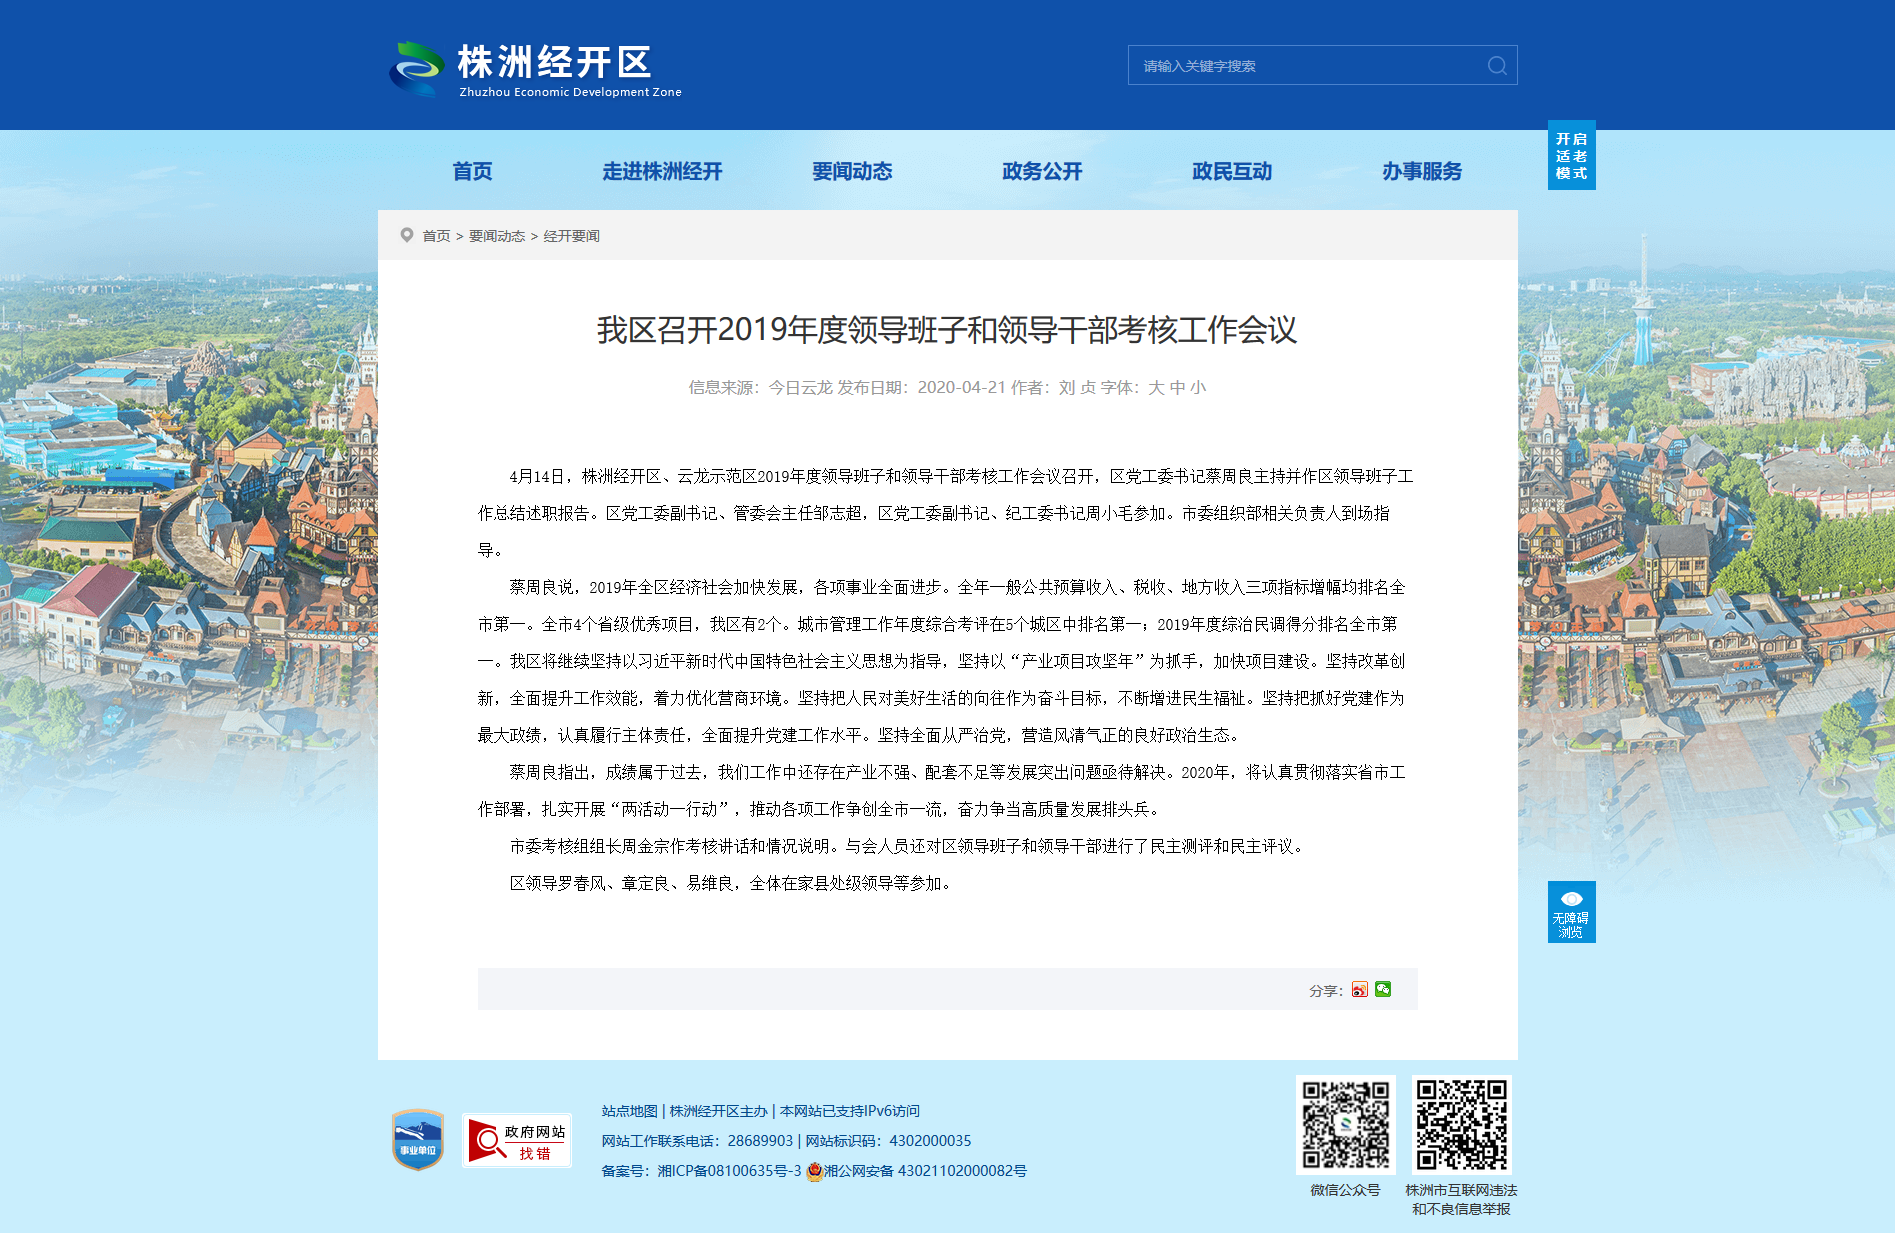1895x1233 pixels.
Task: Go to 要闻动态 in the main navigation
Action: [852, 172]
